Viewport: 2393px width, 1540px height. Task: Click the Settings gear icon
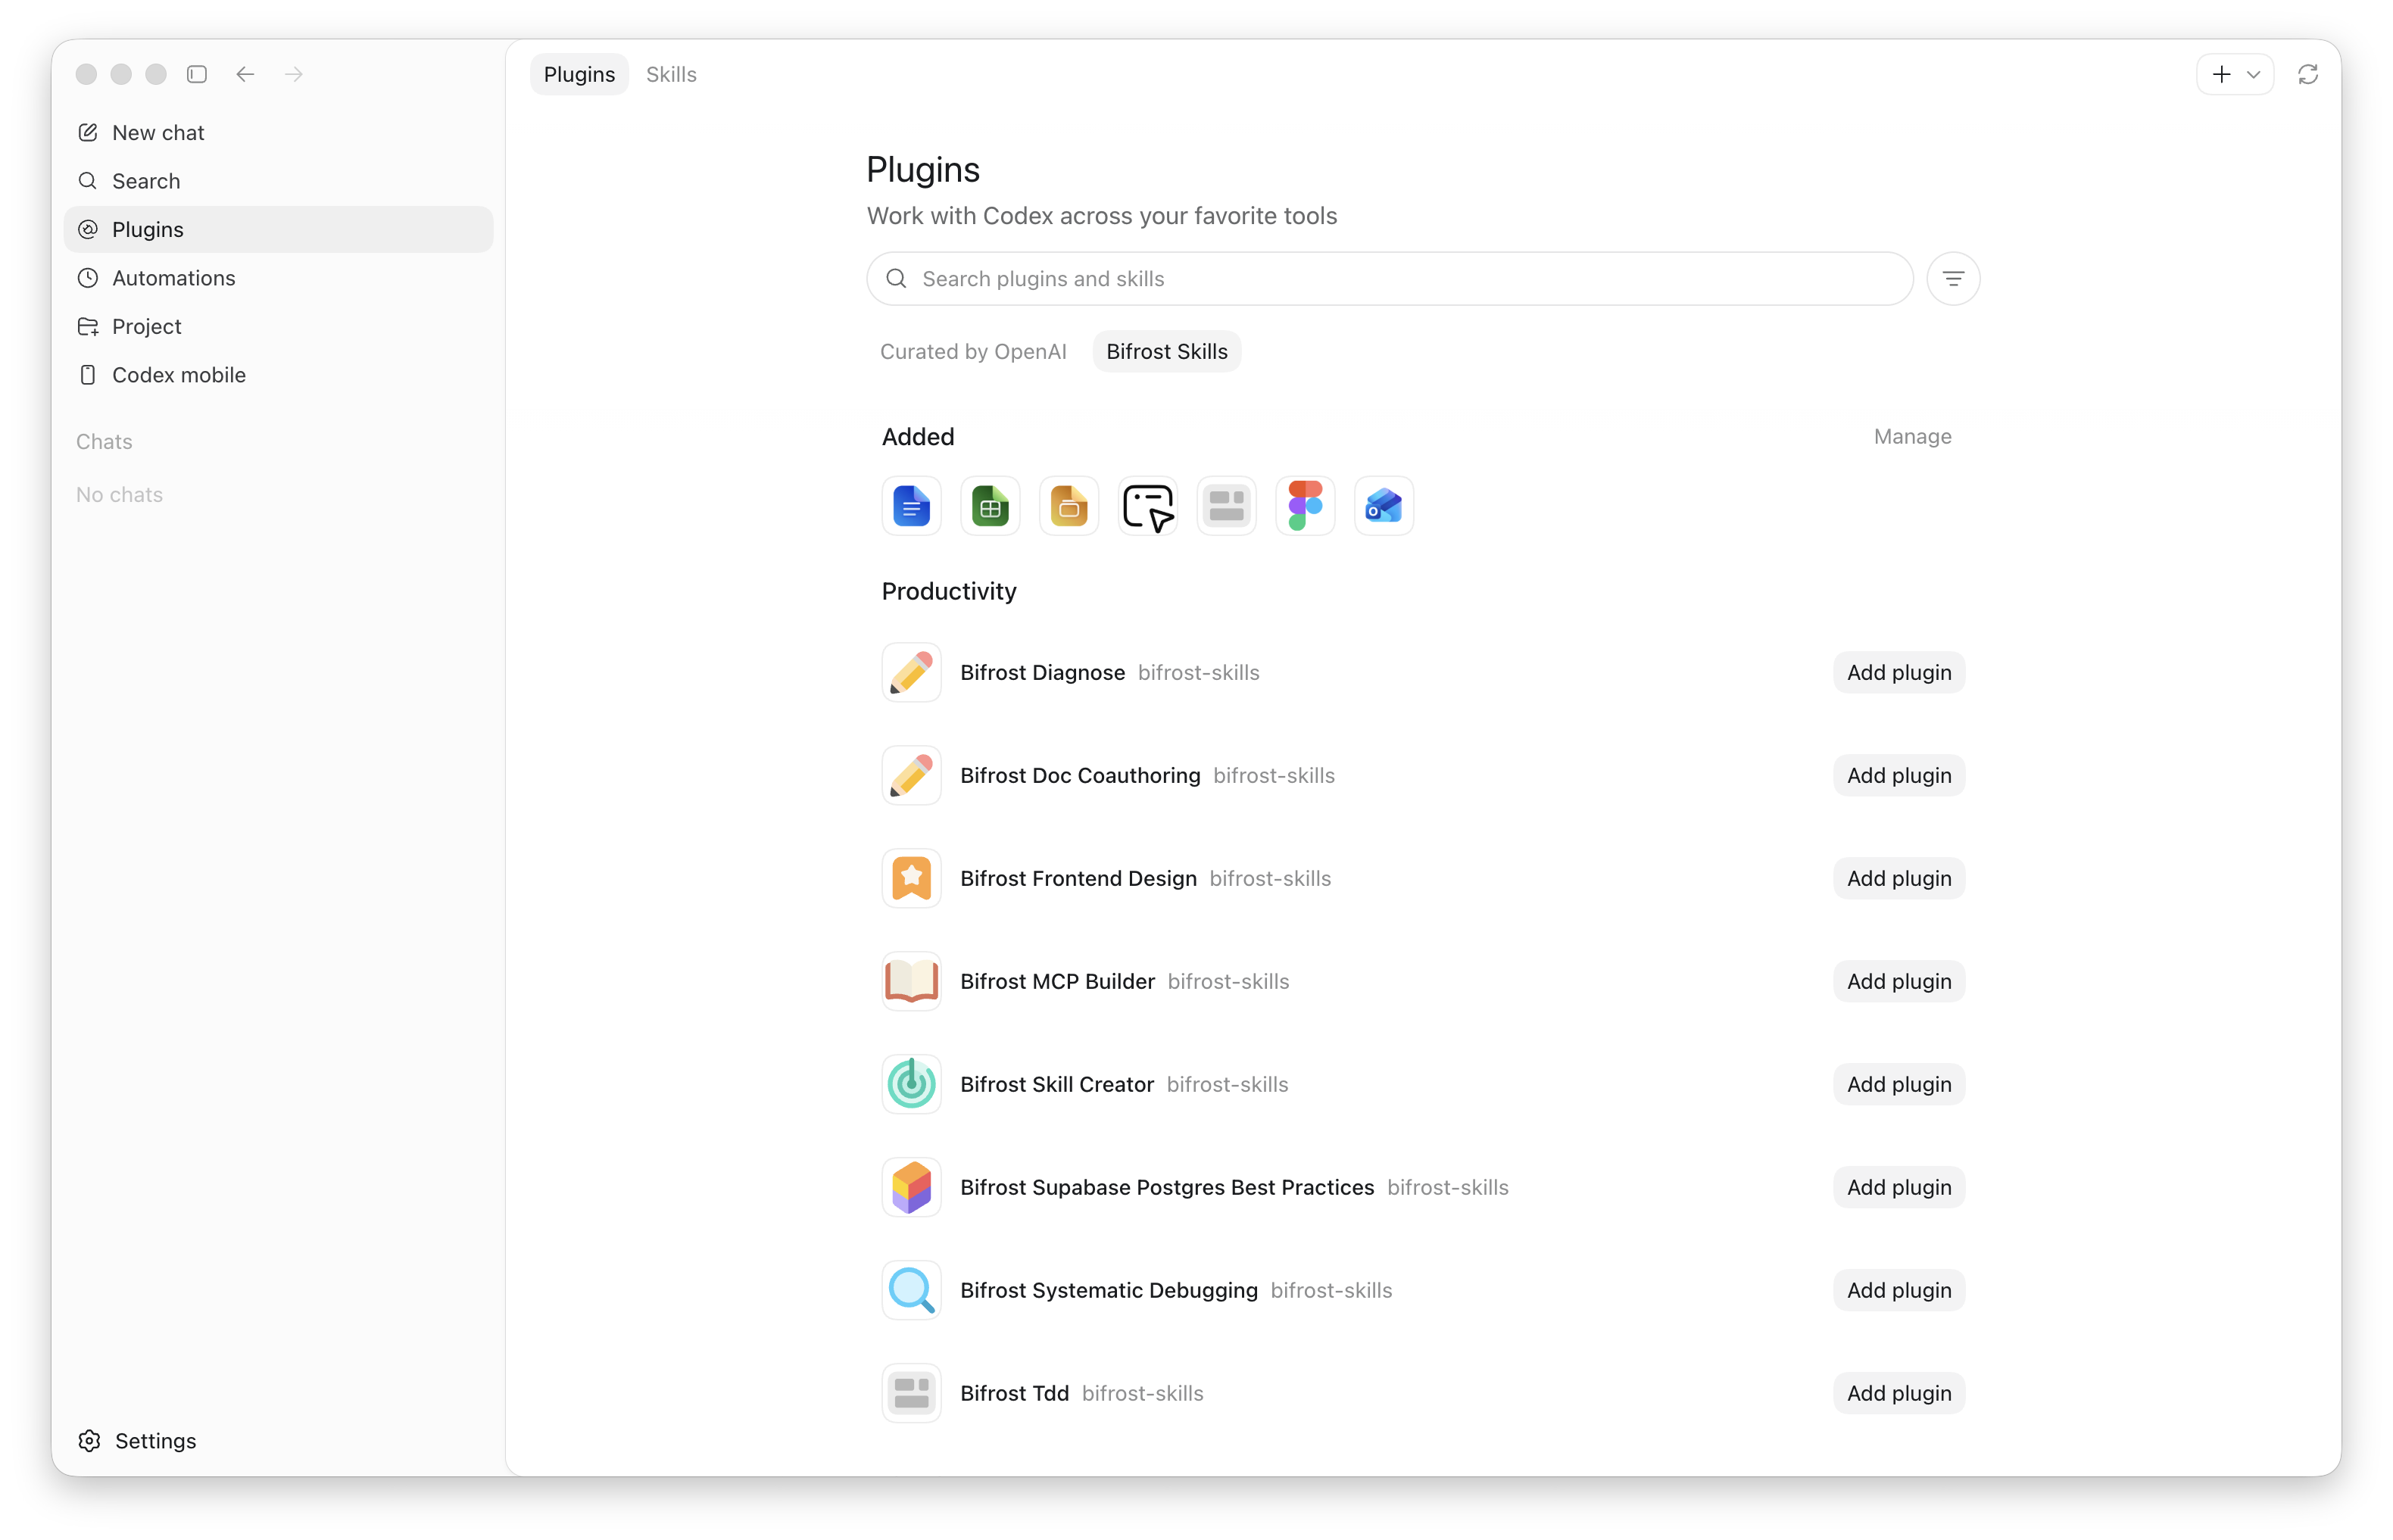tap(89, 1441)
